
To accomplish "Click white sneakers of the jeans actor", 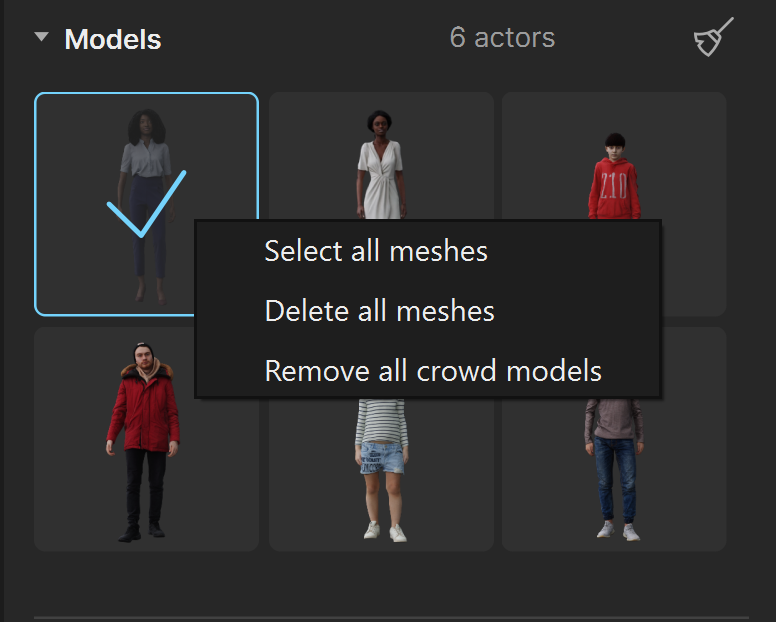I will 618,531.
